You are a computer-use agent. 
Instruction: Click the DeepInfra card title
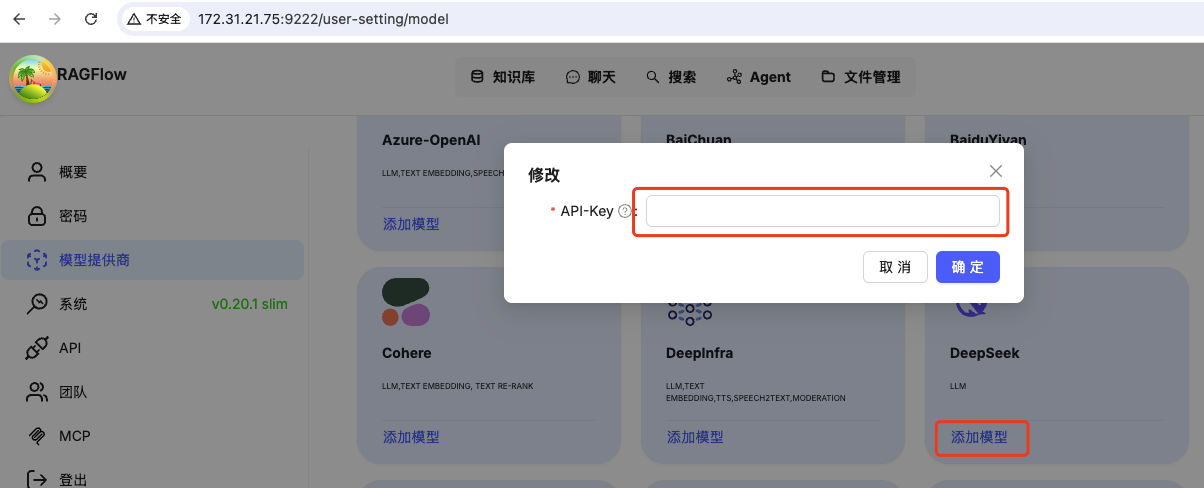pos(700,353)
